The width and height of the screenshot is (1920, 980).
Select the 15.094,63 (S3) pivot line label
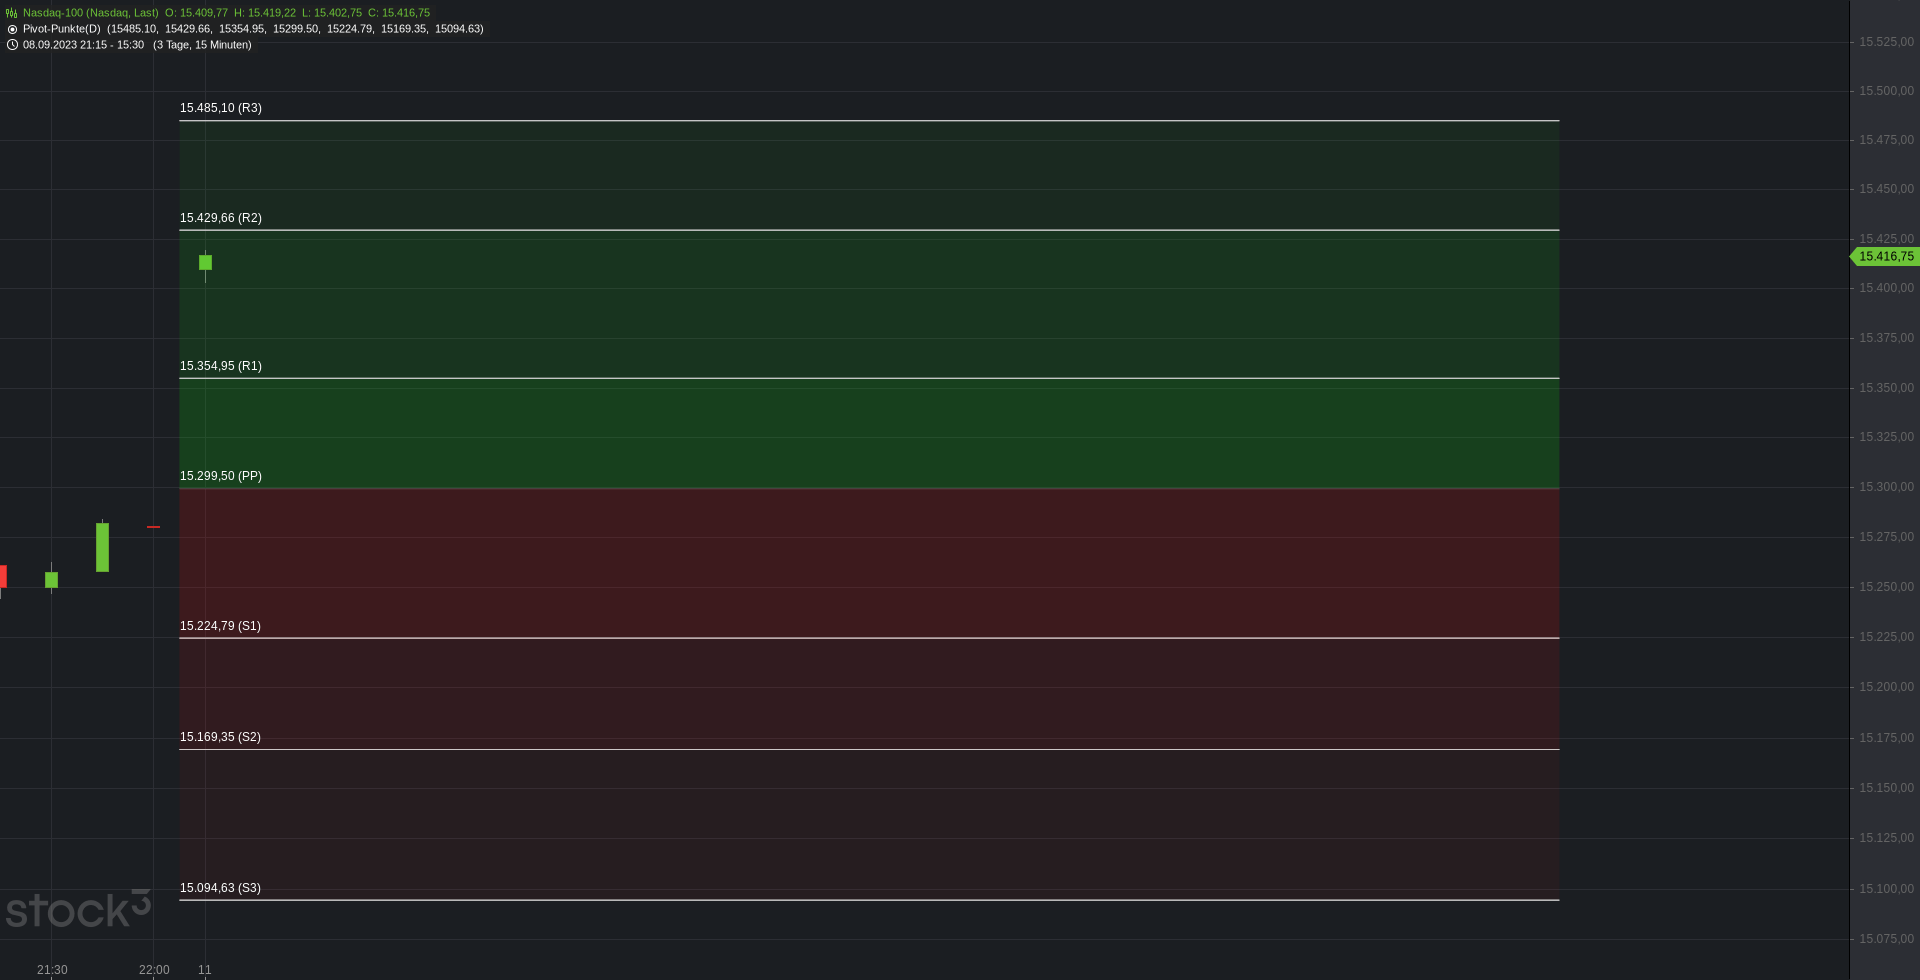[x=220, y=888]
